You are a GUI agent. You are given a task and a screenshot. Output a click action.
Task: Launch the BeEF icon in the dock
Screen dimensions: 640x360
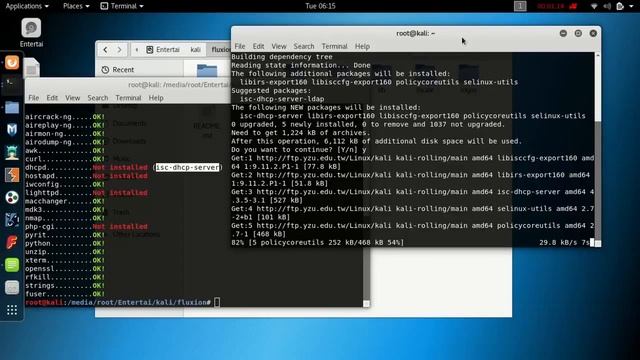[12, 220]
